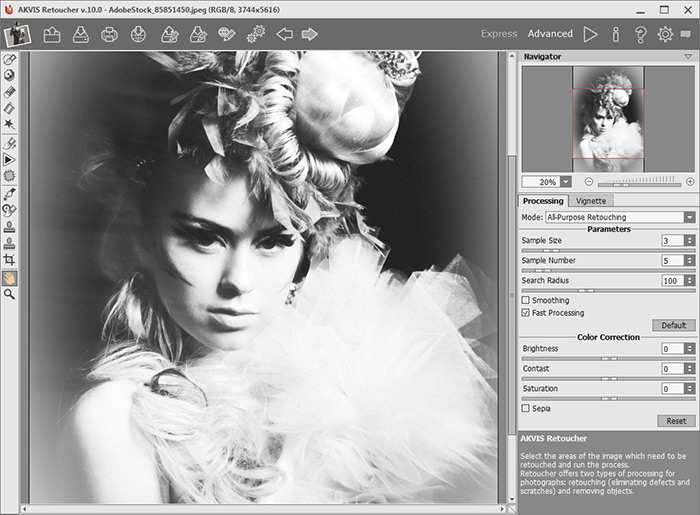
Task: Click the Run processing play button
Action: click(x=590, y=34)
